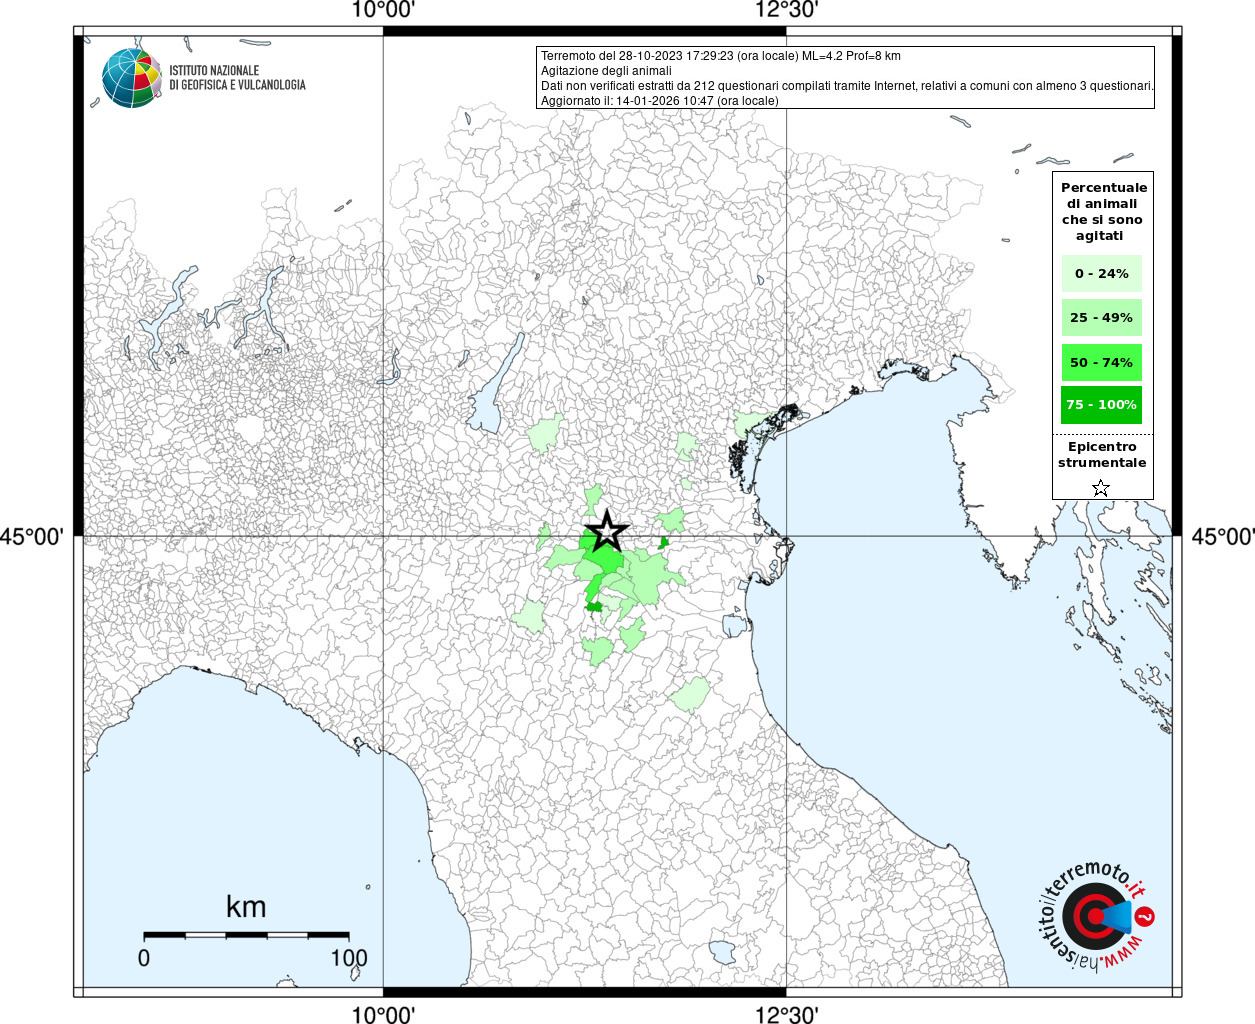Select the 0 - 24% legend swatch
1255x1024 pixels.
click(1101, 273)
